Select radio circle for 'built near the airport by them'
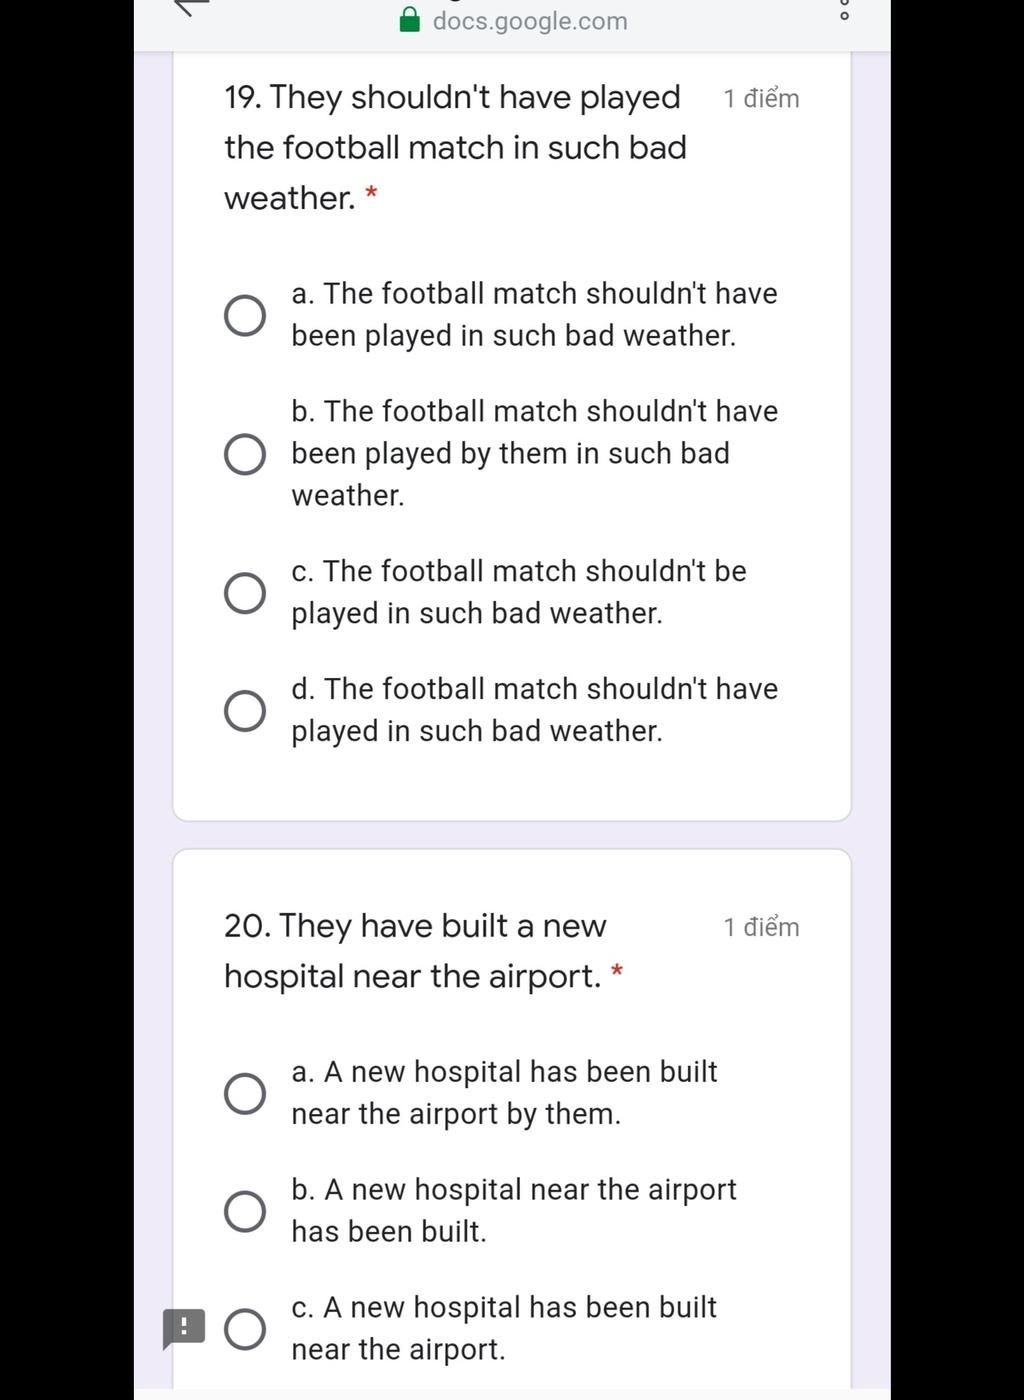The image size is (1024, 1400). 245,1093
